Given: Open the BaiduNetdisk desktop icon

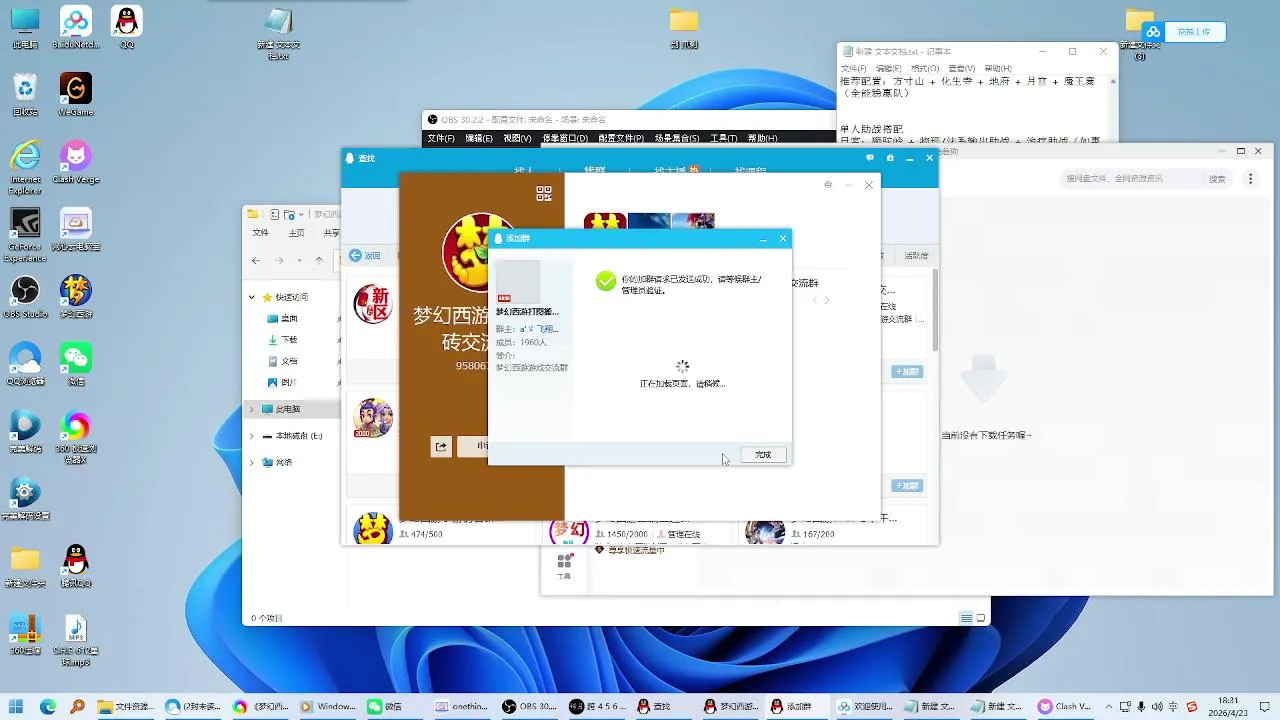Looking at the screenshot, I should pos(76,27).
